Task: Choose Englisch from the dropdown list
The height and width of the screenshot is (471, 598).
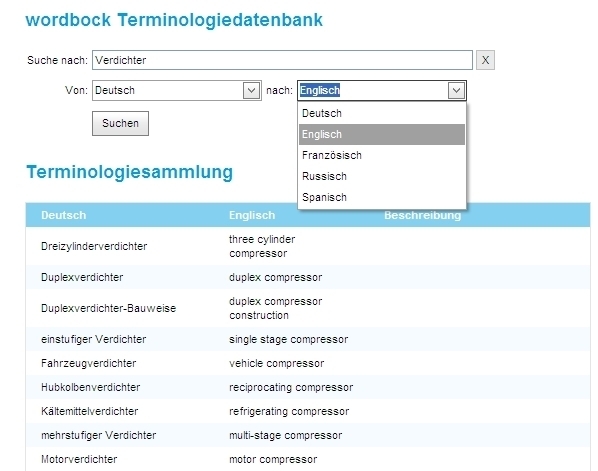Action: (x=382, y=134)
